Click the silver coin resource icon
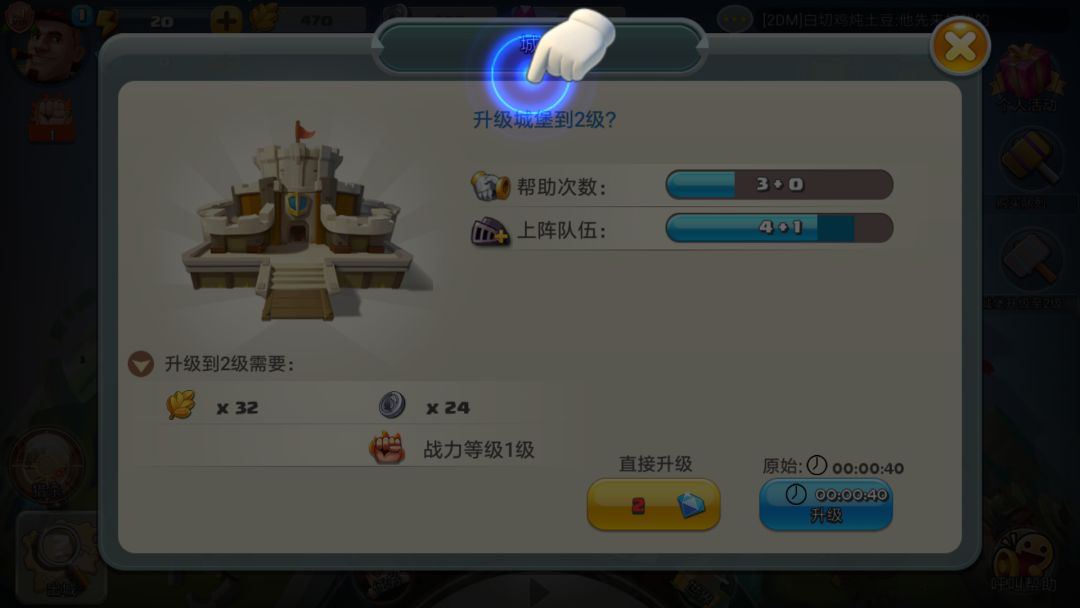This screenshot has height=608, width=1080. tap(392, 405)
